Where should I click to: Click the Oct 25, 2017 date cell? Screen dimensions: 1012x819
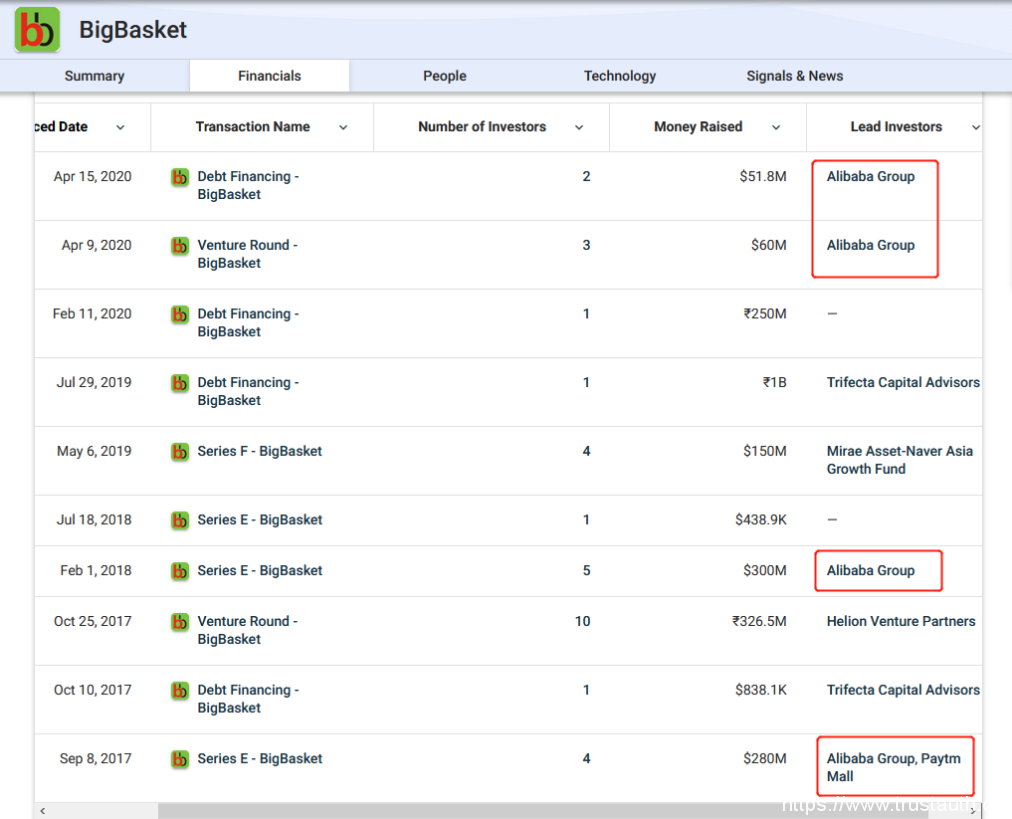[x=92, y=621]
